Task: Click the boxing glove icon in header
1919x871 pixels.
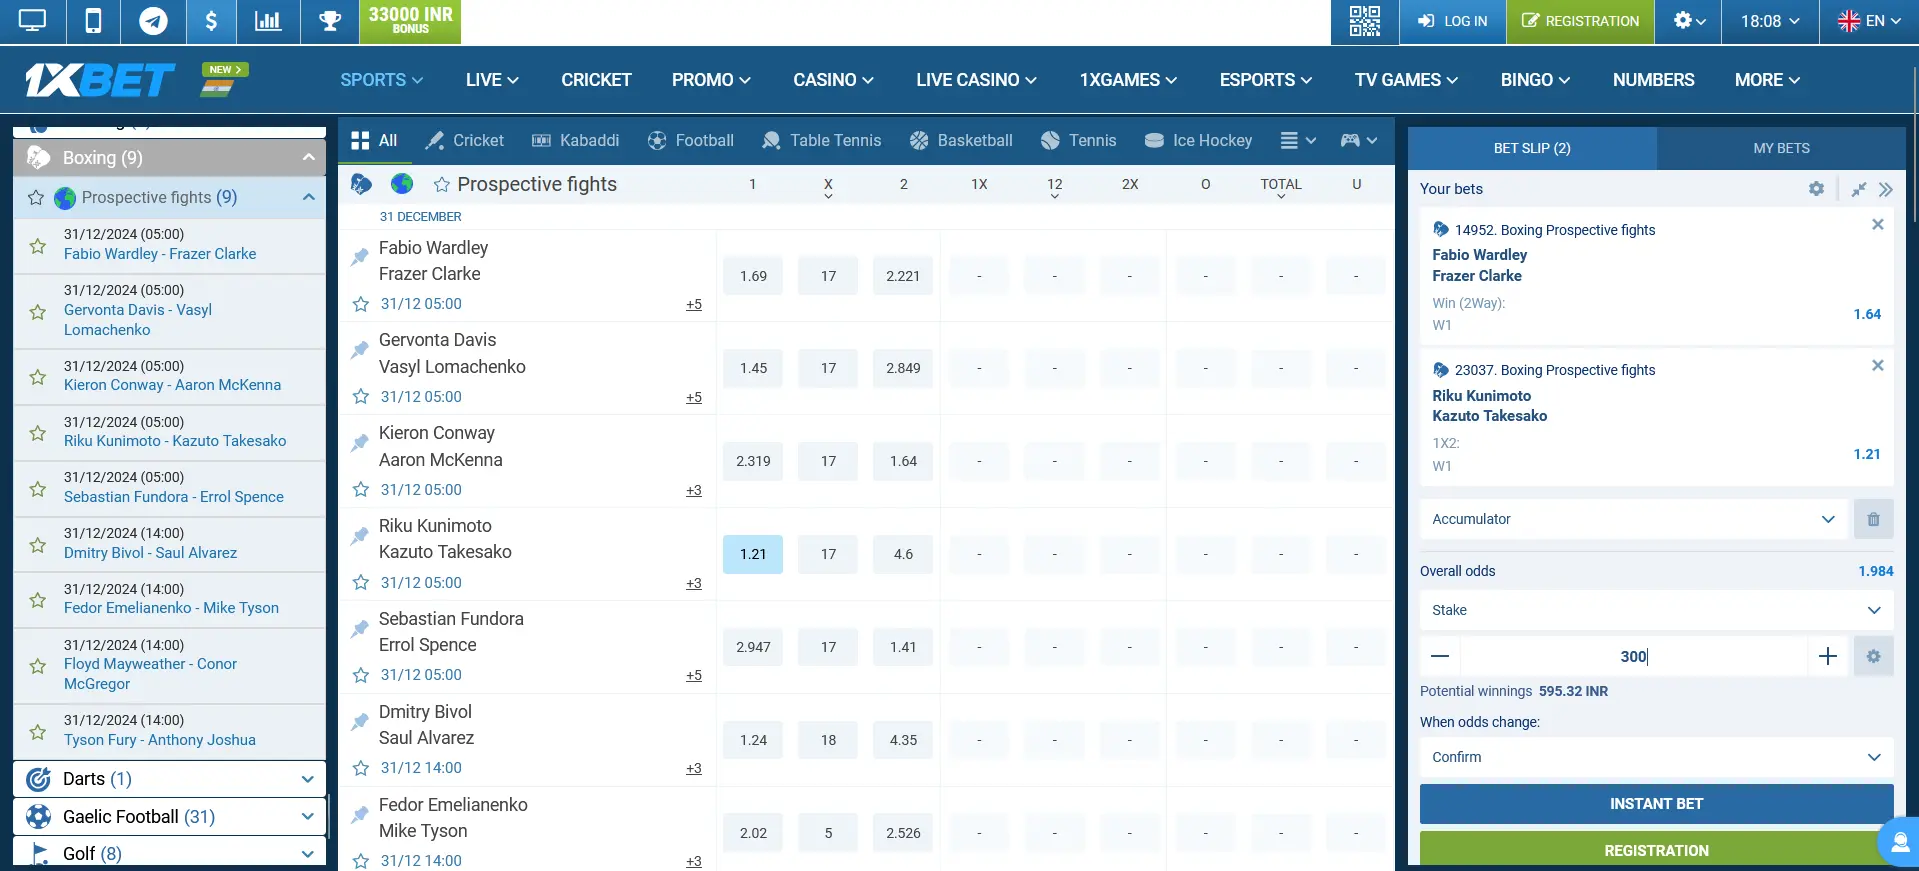Action: (x=361, y=184)
